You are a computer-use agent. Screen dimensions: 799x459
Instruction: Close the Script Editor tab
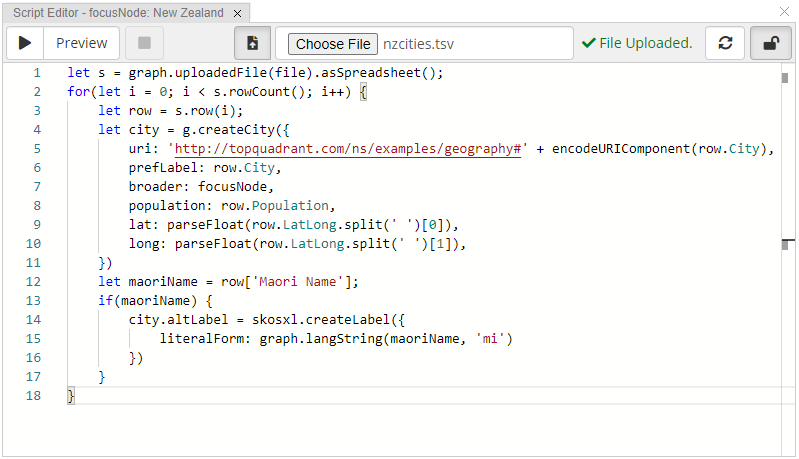[x=236, y=14]
